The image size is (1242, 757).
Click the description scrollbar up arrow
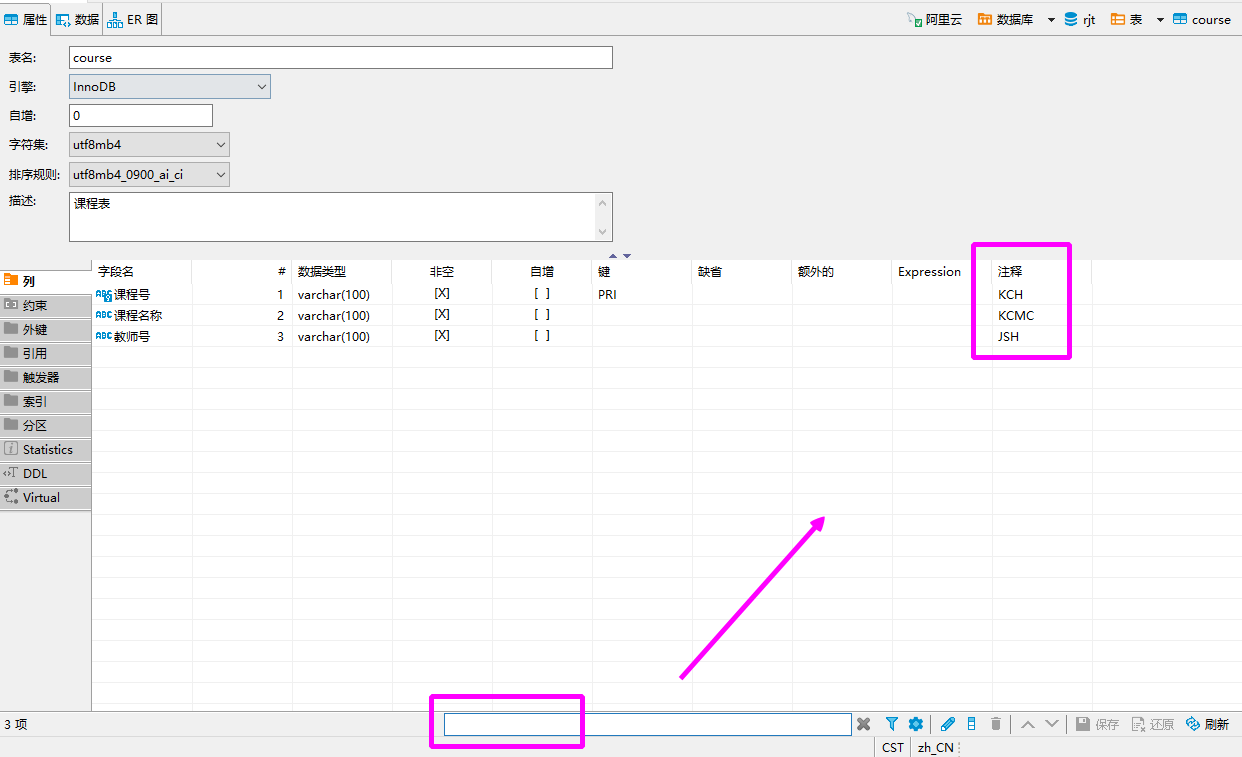click(x=603, y=202)
